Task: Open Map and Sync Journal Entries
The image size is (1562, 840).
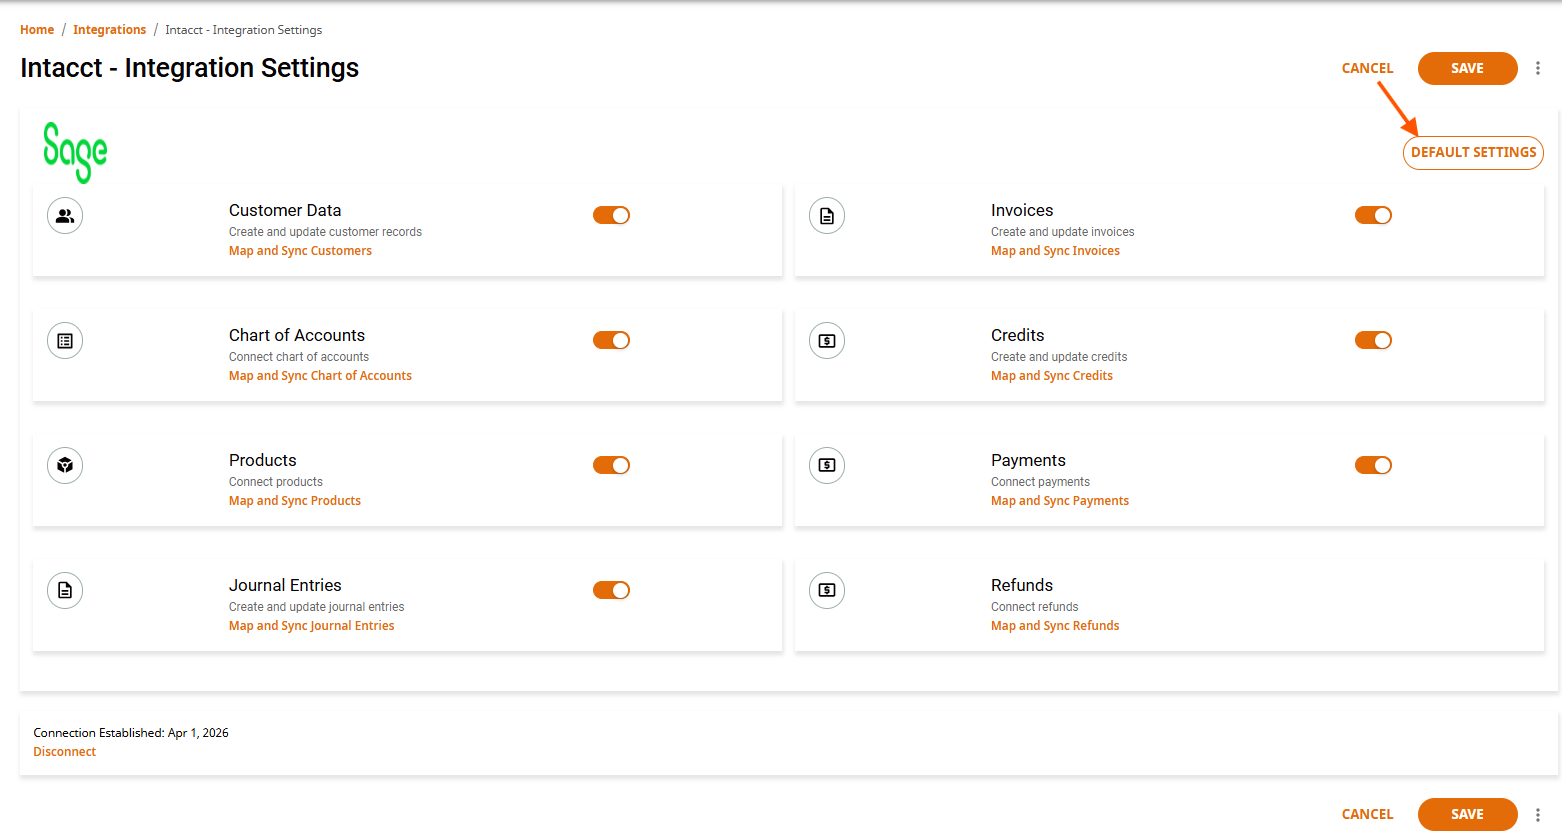Action: click(x=312, y=626)
